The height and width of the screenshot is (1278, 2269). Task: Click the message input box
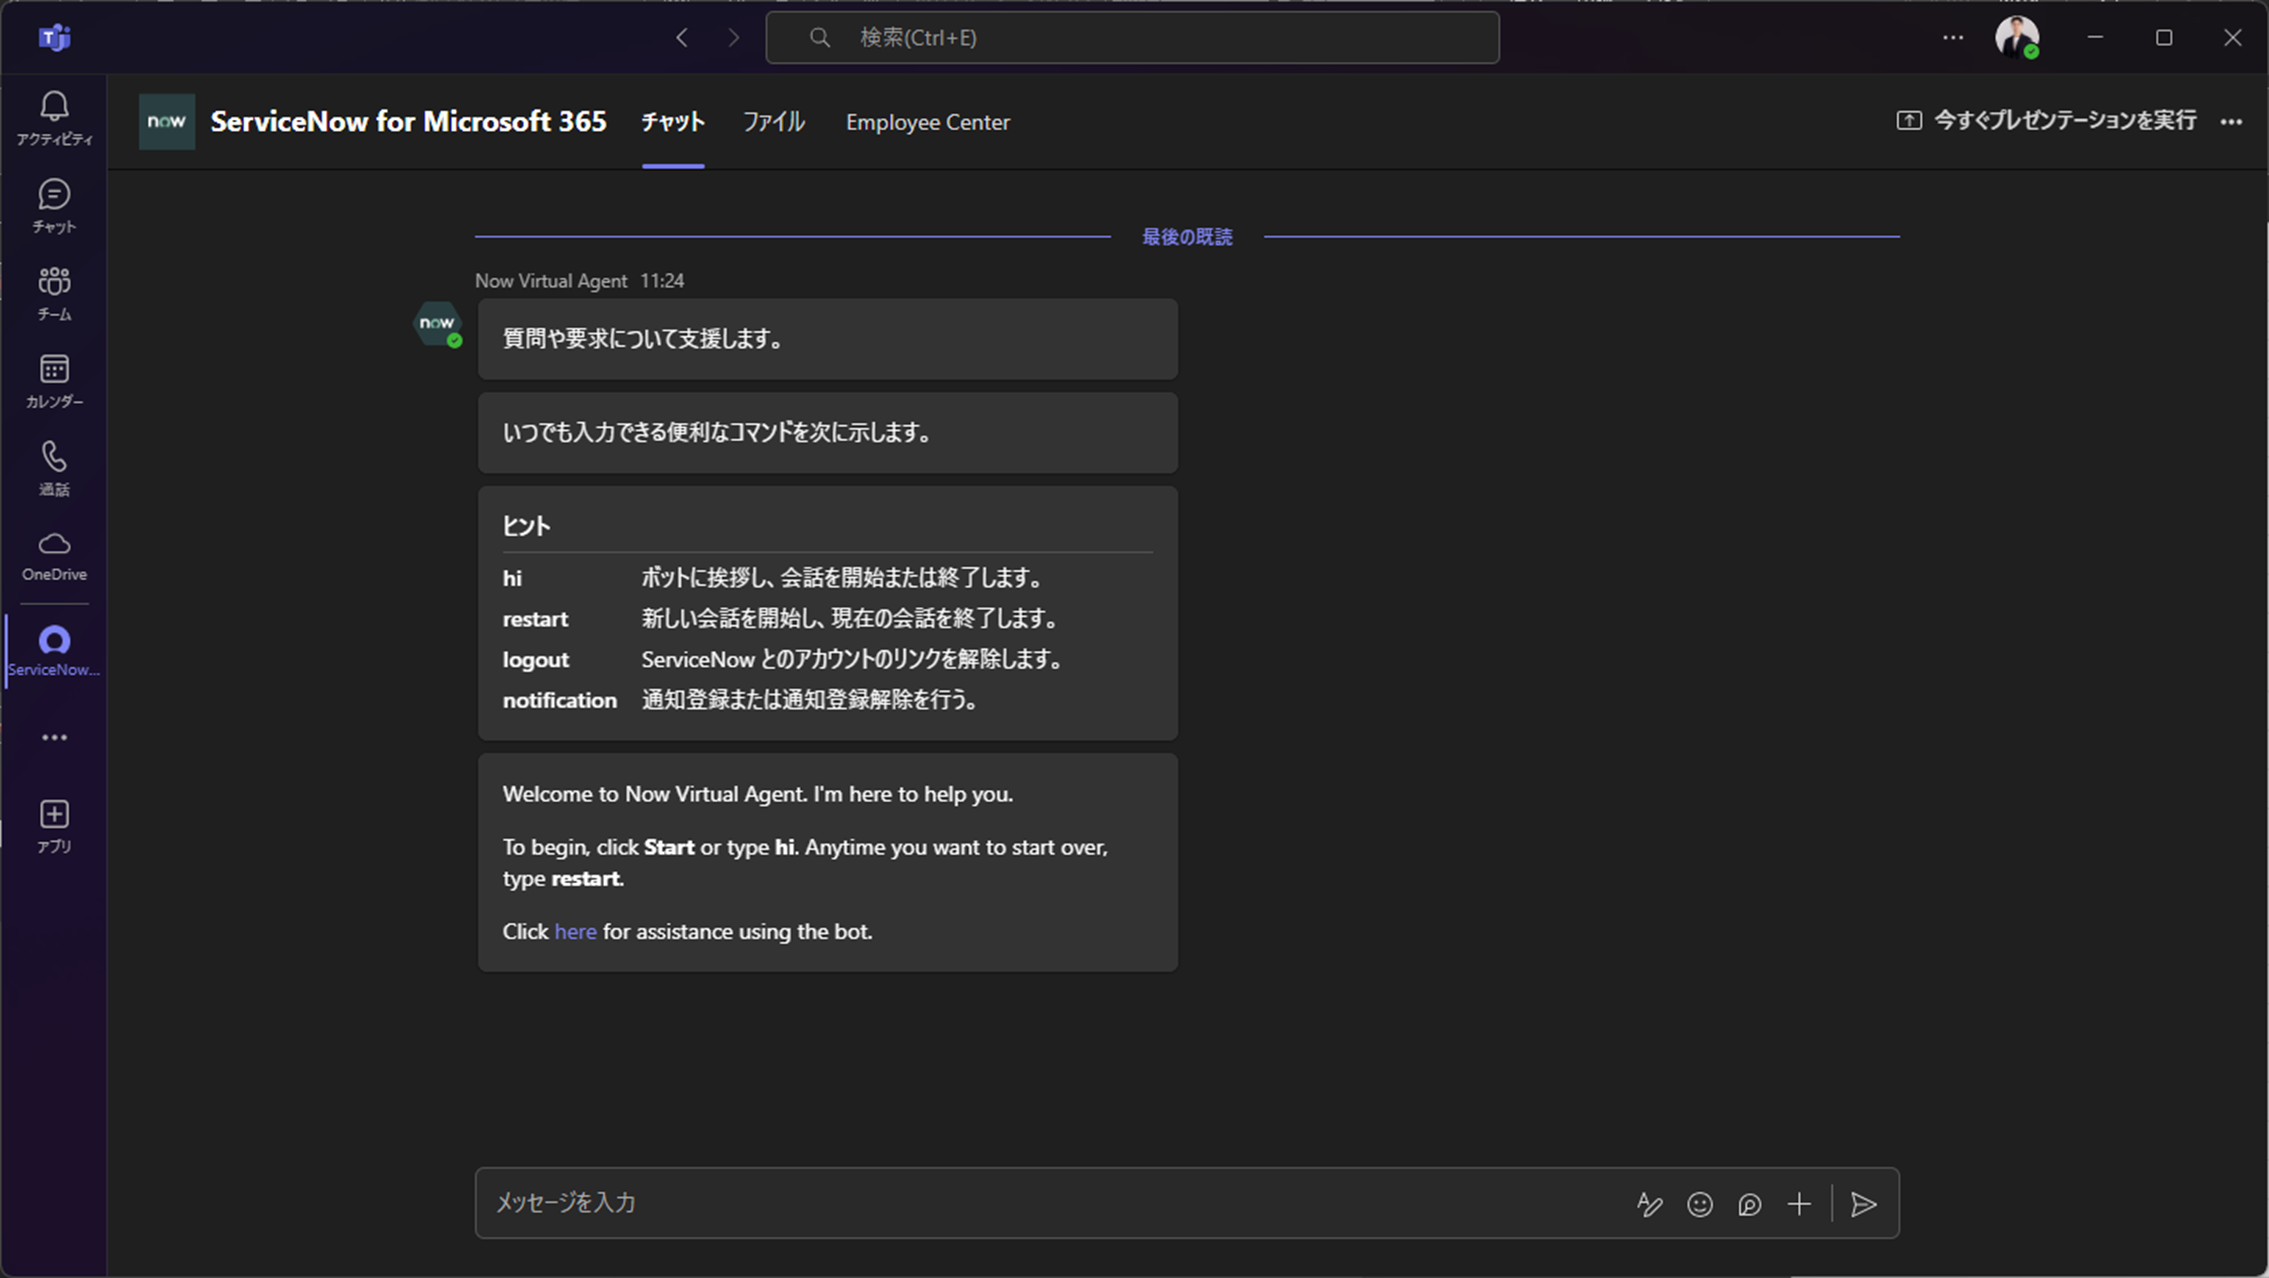pos(1050,1203)
